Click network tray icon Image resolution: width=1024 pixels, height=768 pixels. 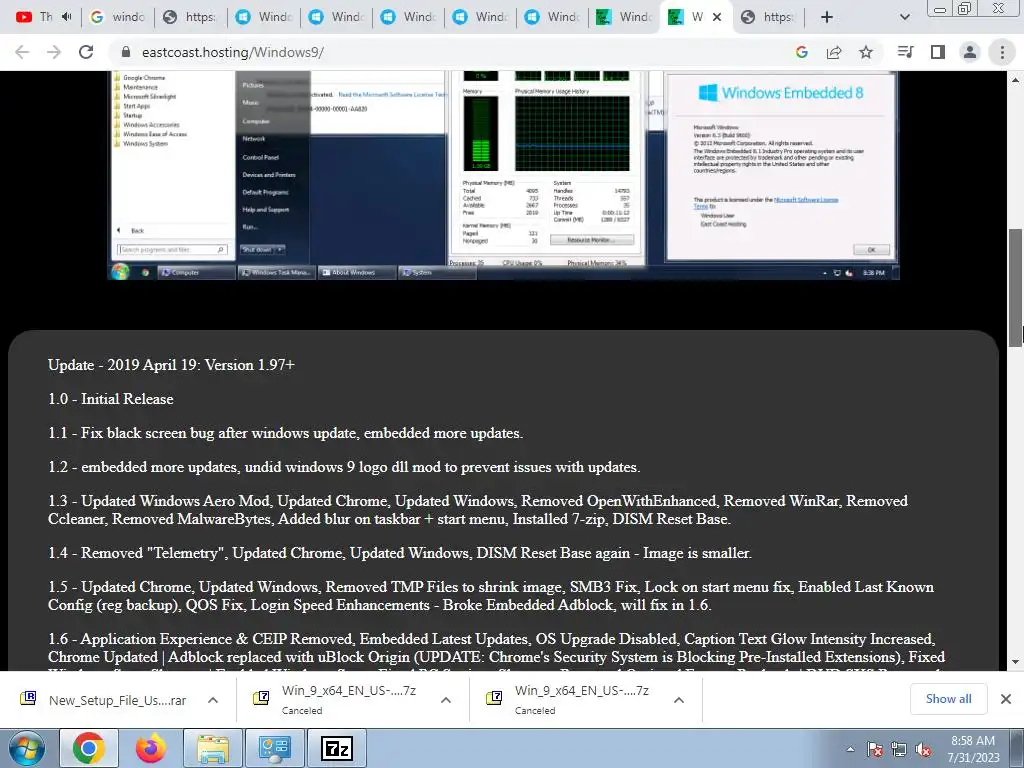click(x=899, y=749)
